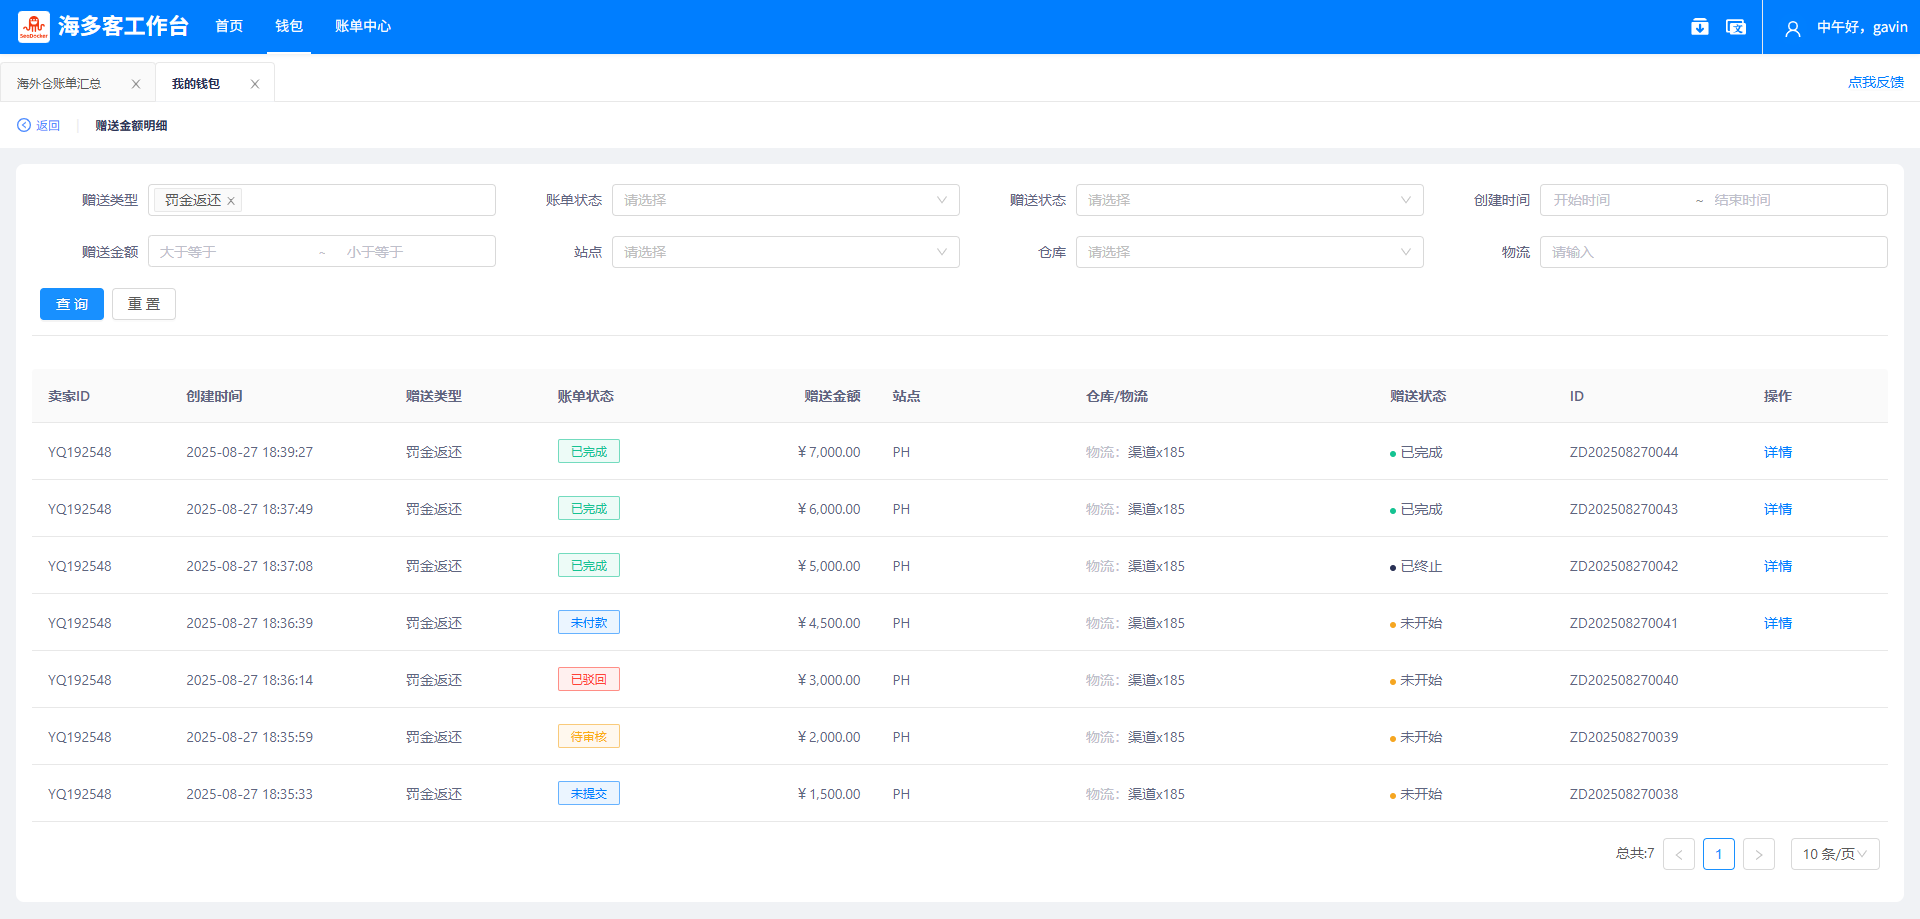Open 详情 for ZD202508270044

click(1778, 452)
